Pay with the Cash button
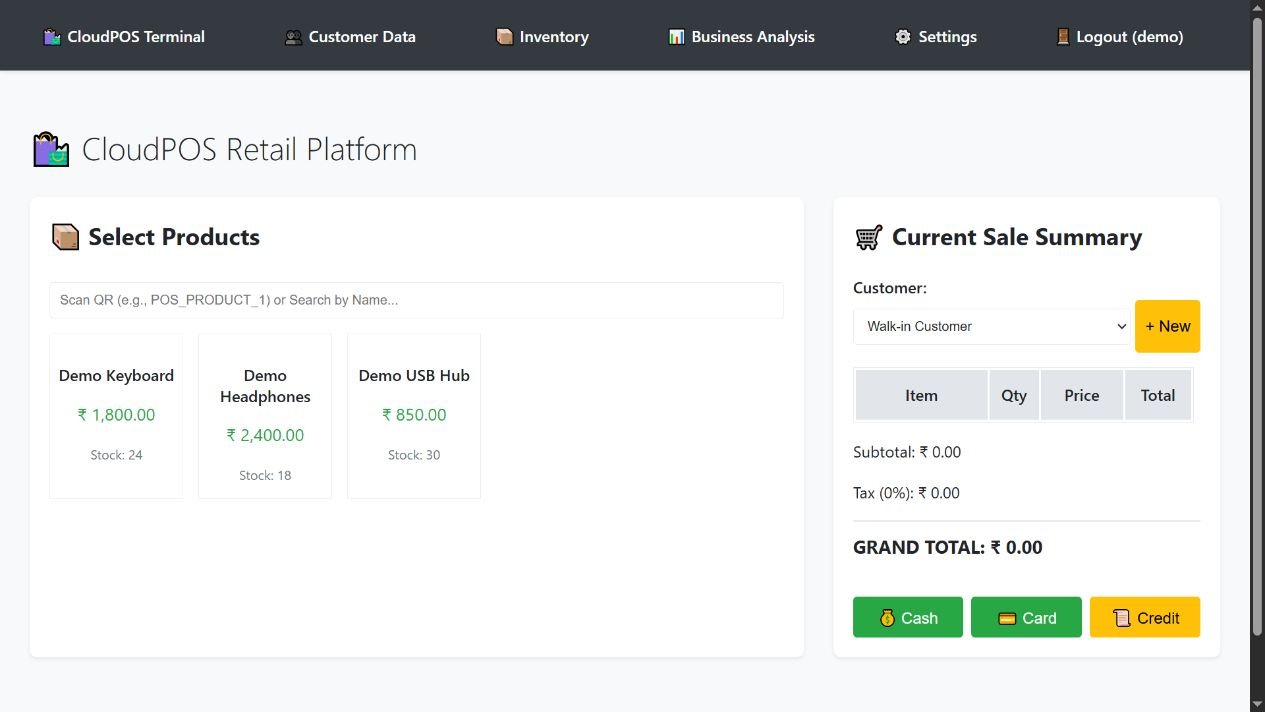The width and height of the screenshot is (1265, 712). (908, 617)
